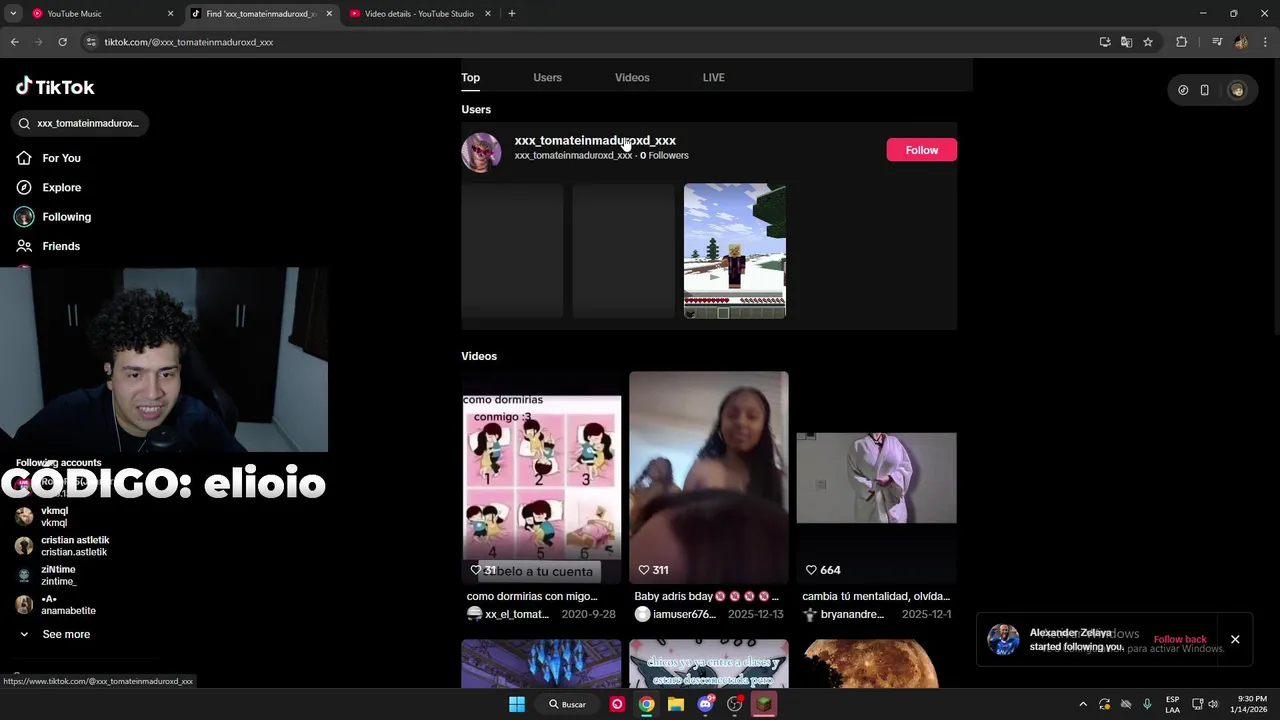1280x720 pixels.
Task: Open Chrome from the taskbar
Action: click(646, 704)
